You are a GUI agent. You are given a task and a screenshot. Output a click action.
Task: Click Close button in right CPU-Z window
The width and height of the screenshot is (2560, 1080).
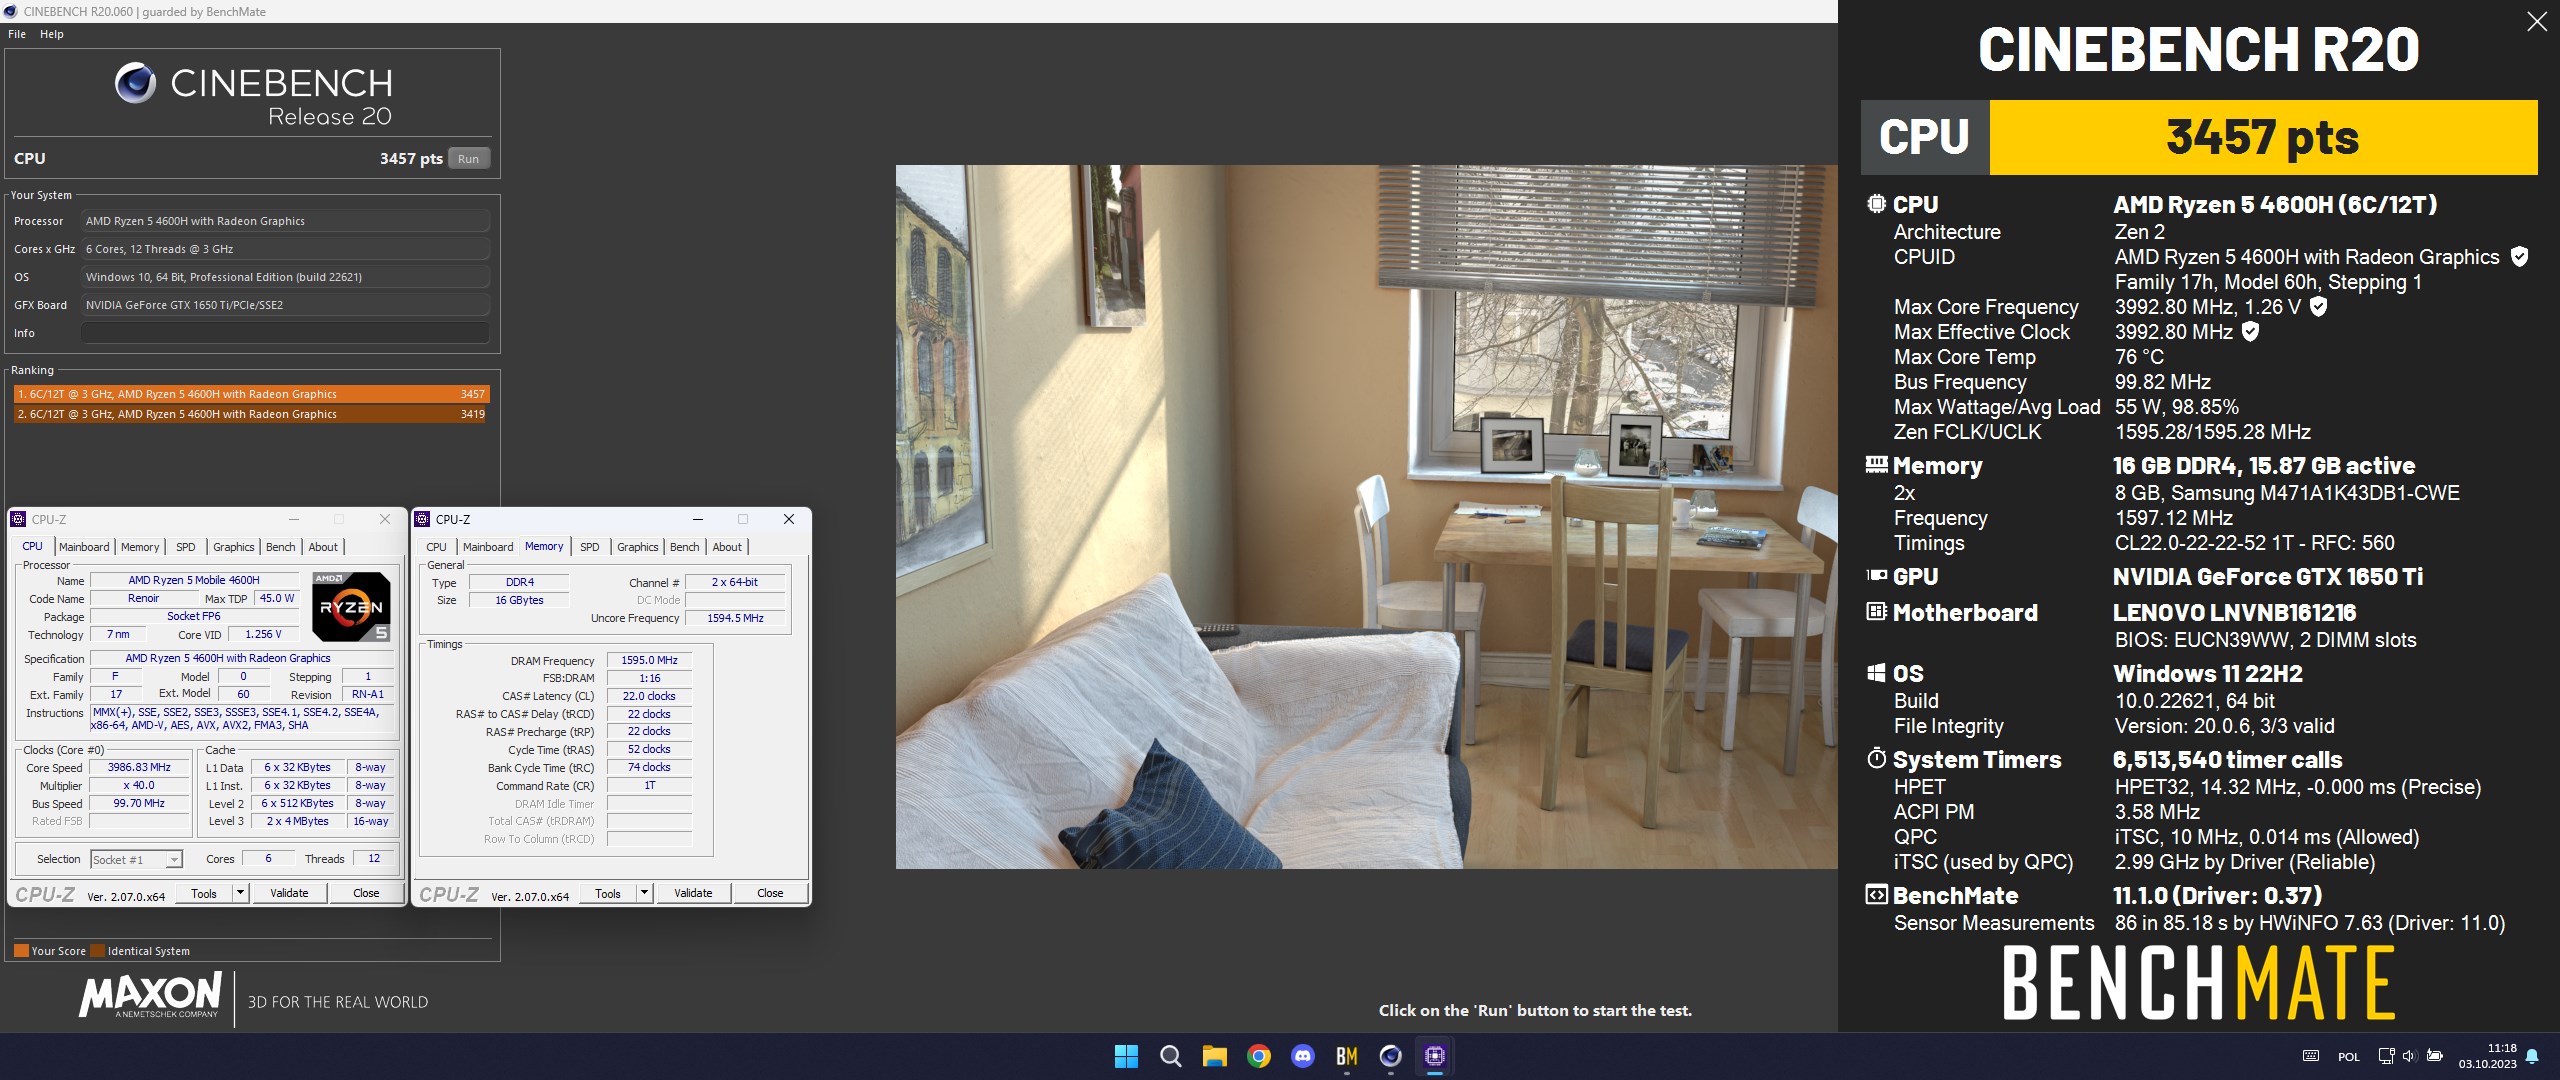770,893
